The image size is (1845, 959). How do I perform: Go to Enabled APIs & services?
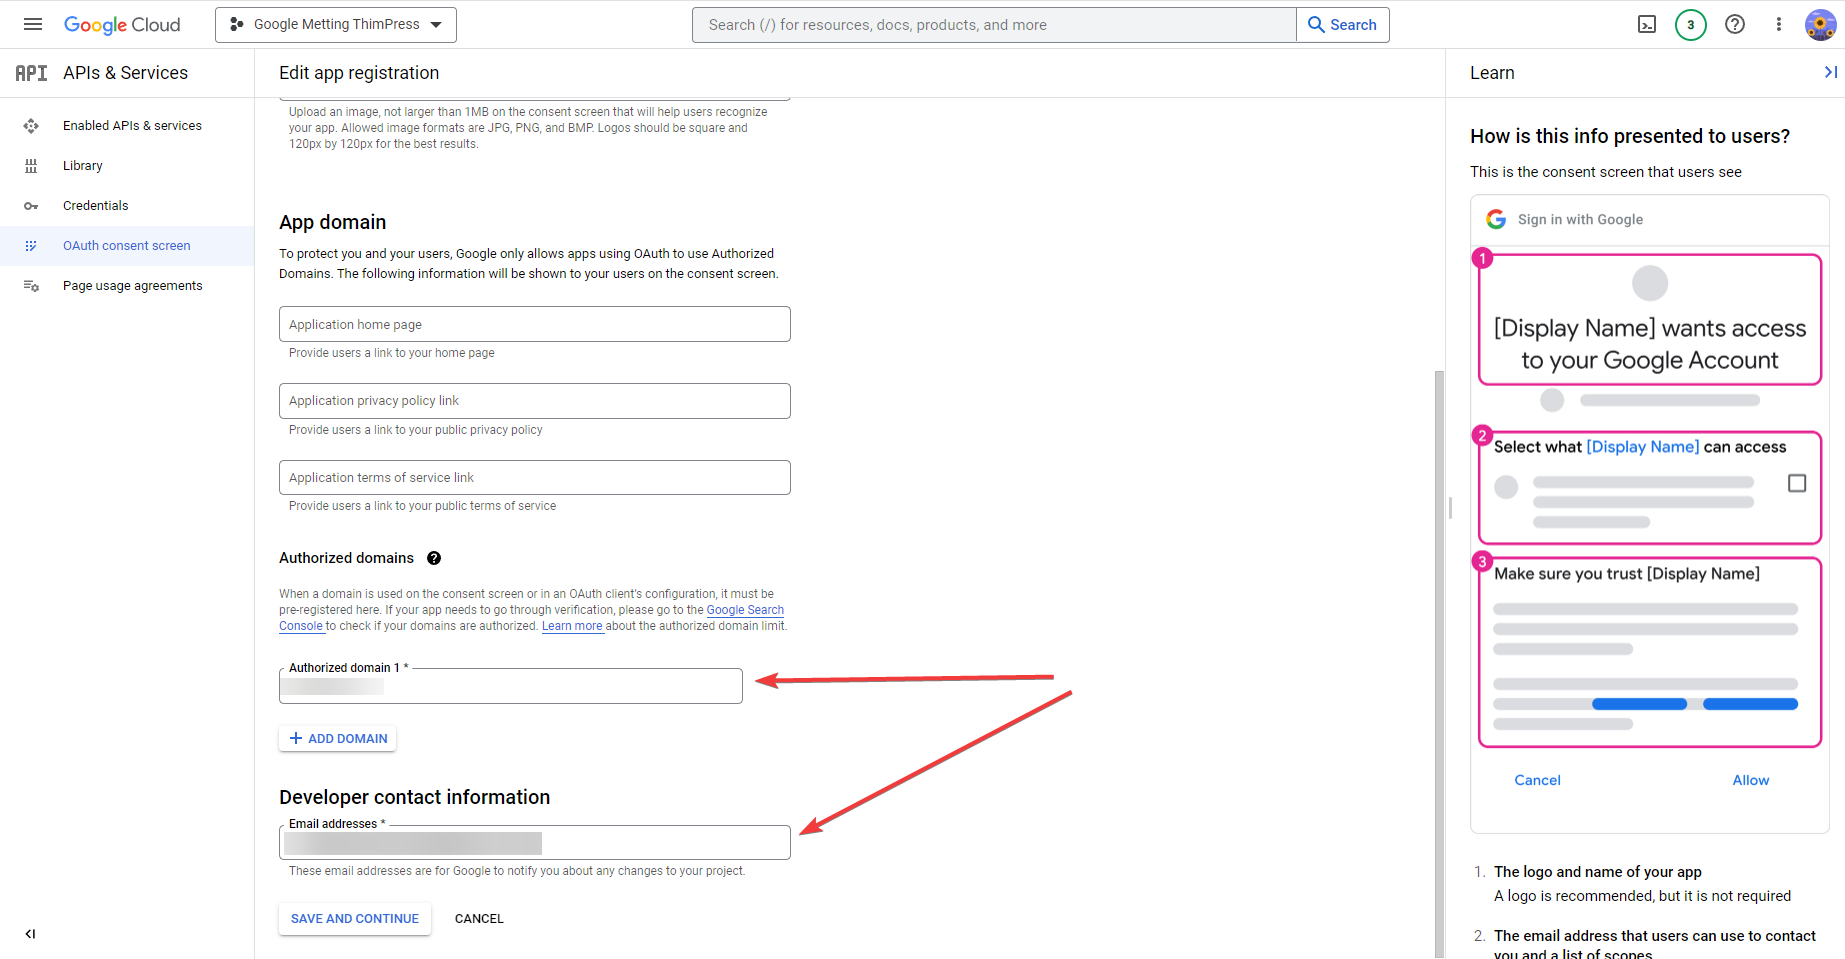click(132, 126)
